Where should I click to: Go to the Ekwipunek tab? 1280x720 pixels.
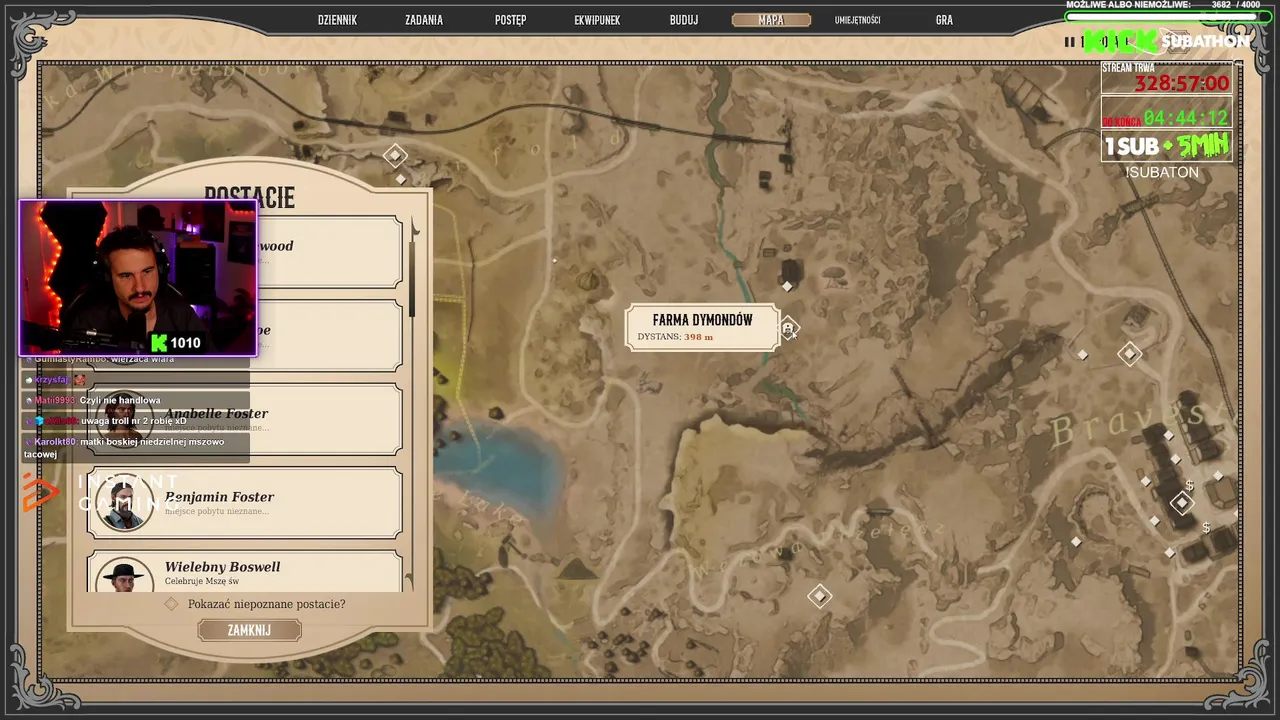[598, 20]
